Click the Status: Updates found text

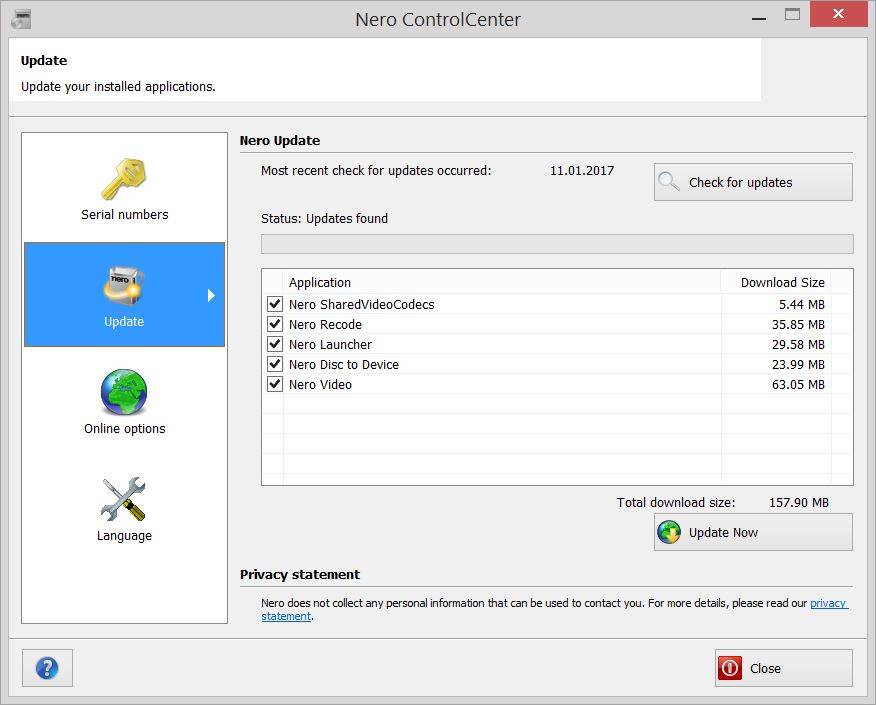tap(325, 218)
